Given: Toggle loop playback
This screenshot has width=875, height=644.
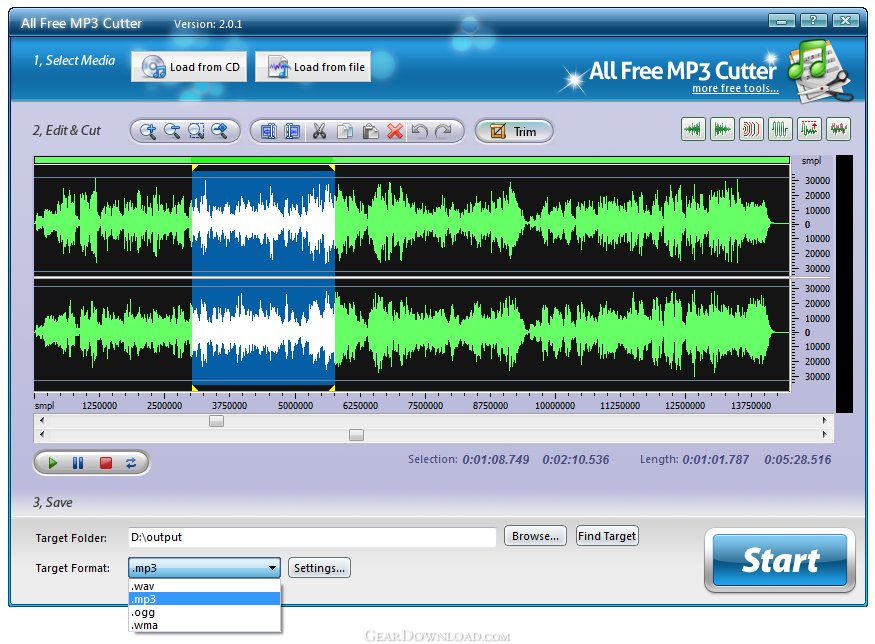Looking at the screenshot, I should pyautogui.click(x=131, y=463).
